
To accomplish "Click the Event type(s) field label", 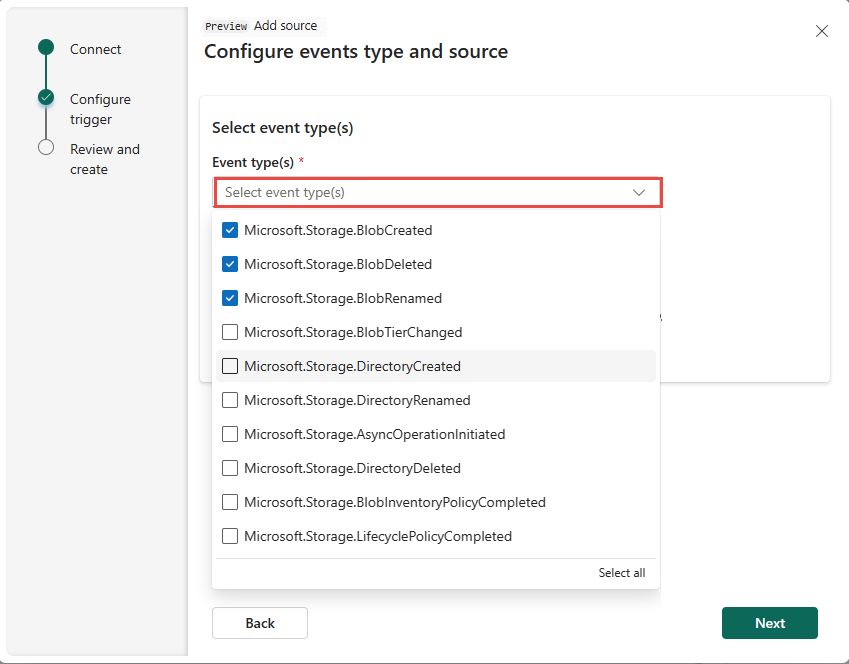I will coord(253,162).
